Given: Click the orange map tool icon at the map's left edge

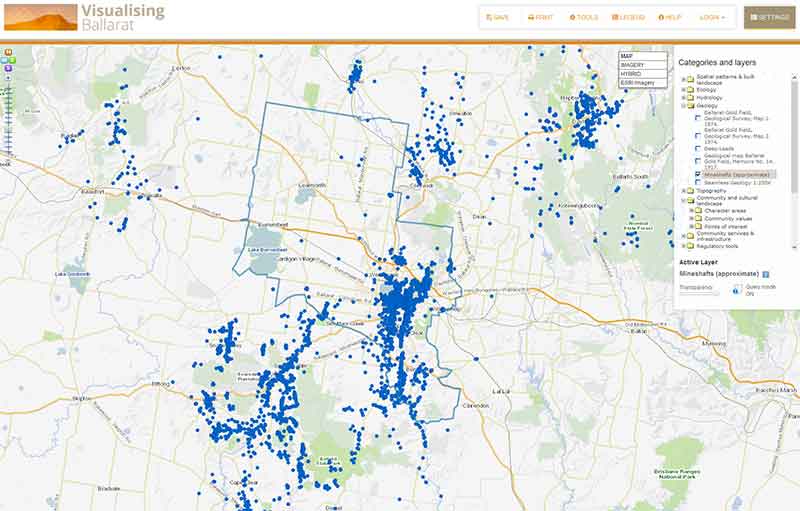Looking at the screenshot, I should (x=8, y=52).
